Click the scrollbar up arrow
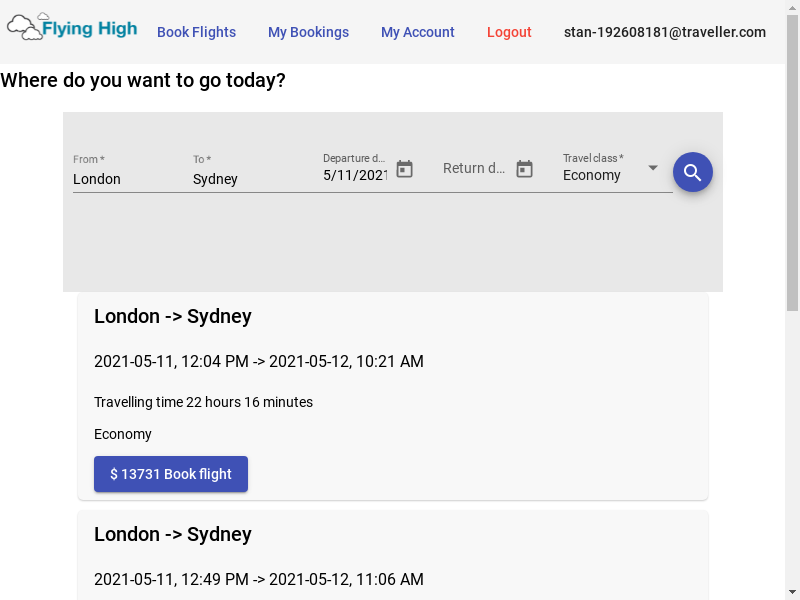The height and width of the screenshot is (600, 800). coord(792,7)
